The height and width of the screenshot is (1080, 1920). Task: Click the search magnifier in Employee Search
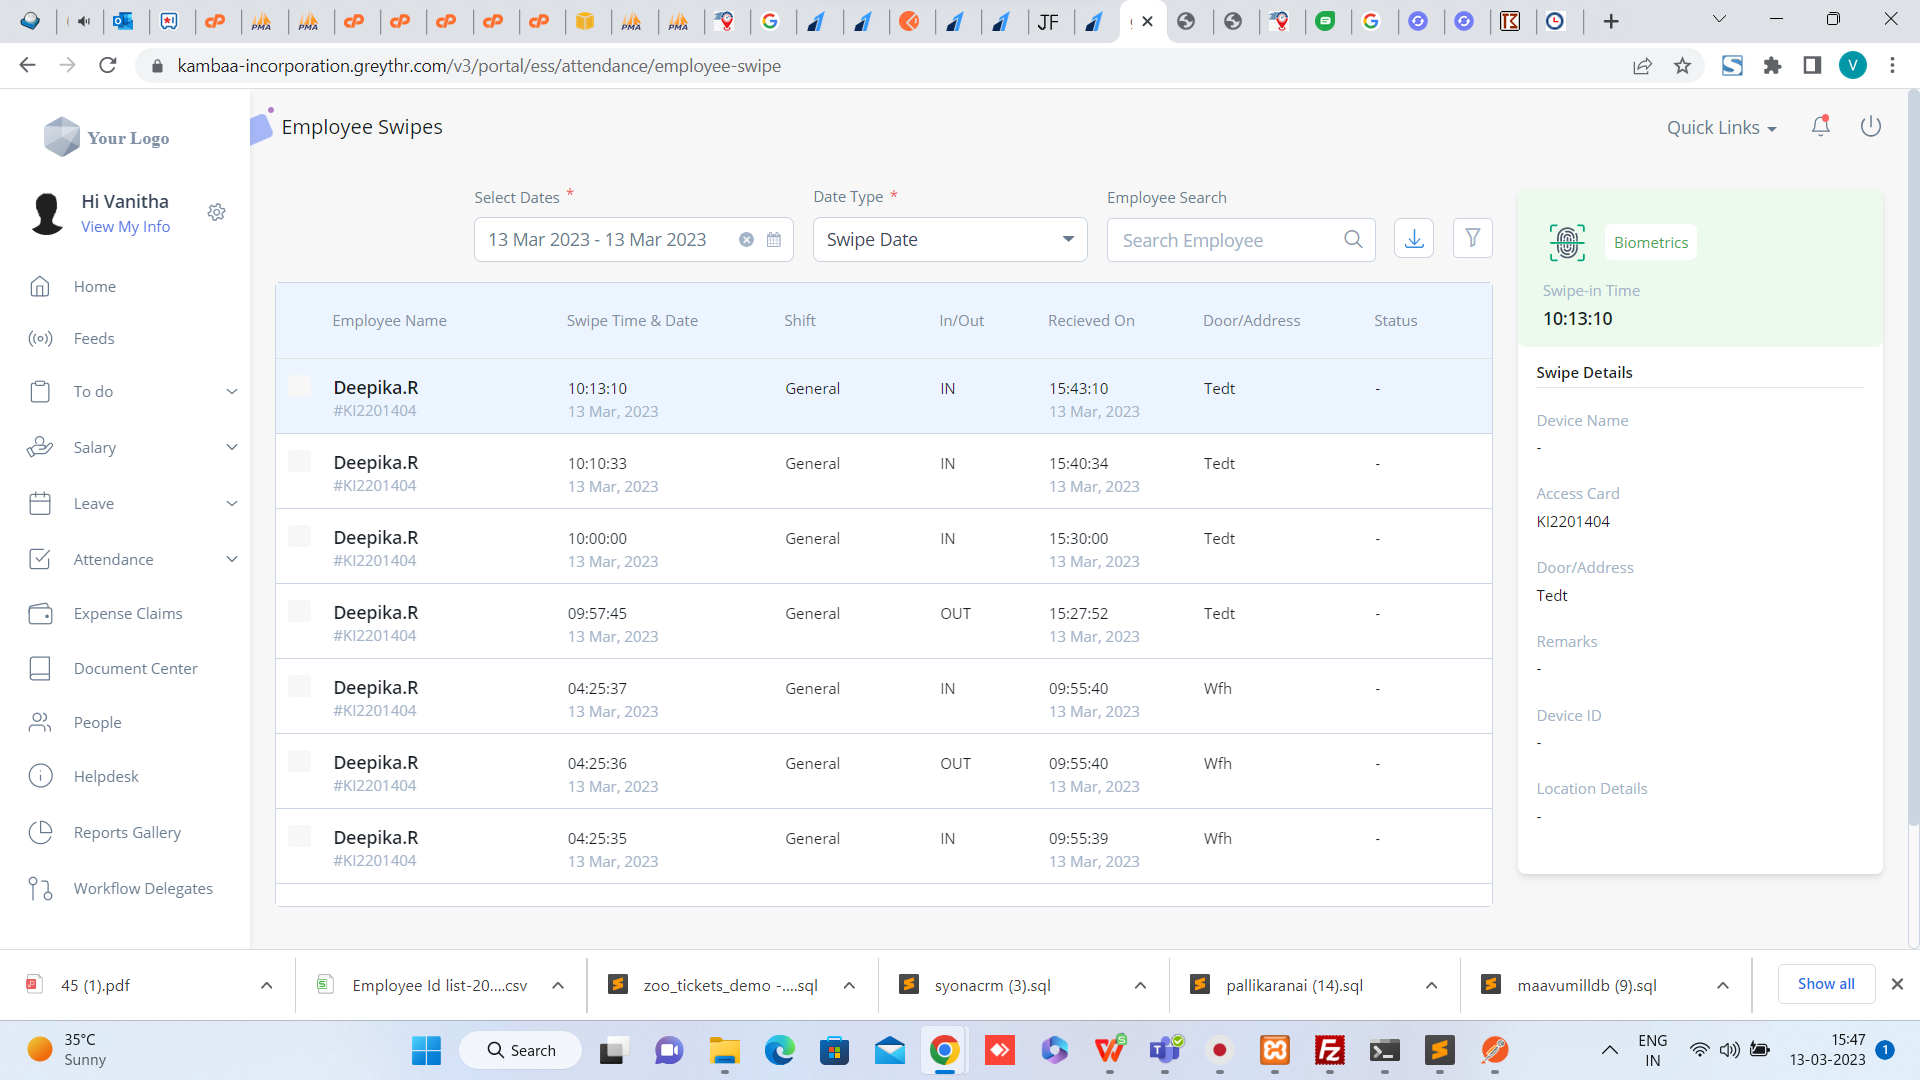pyautogui.click(x=1353, y=240)
